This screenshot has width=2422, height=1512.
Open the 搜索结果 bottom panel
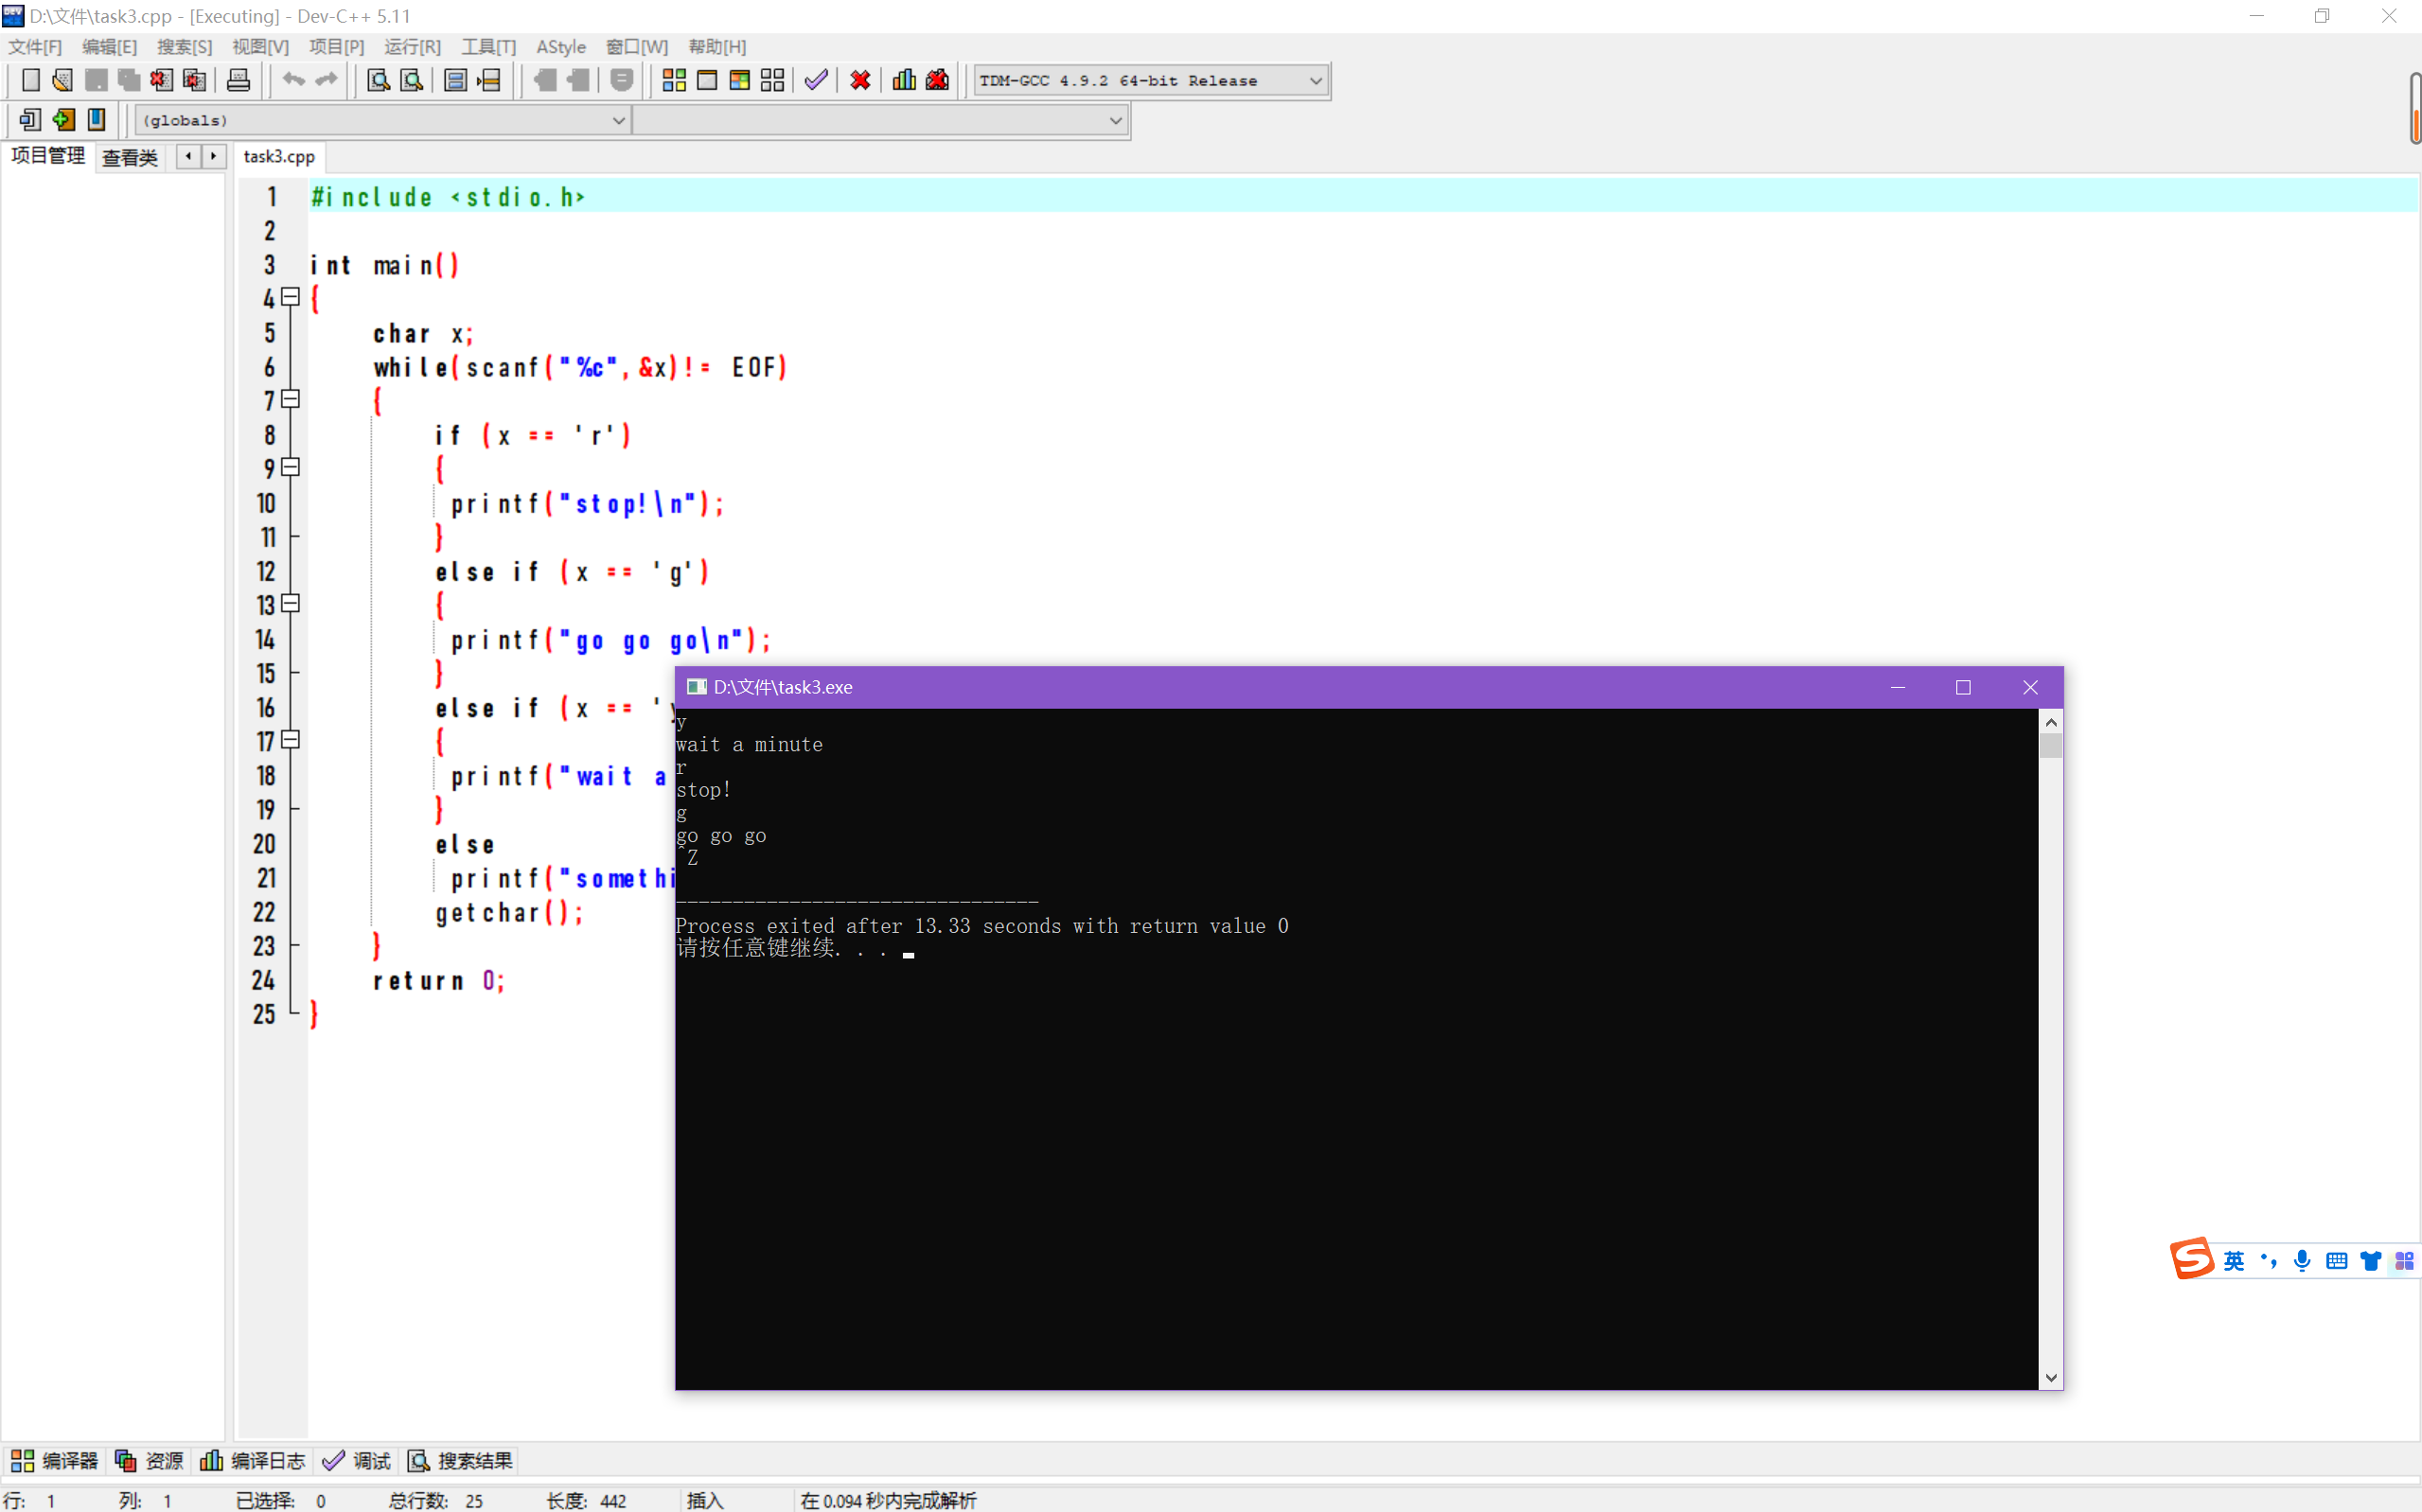pyautogui.click(x=461, y=1461)
